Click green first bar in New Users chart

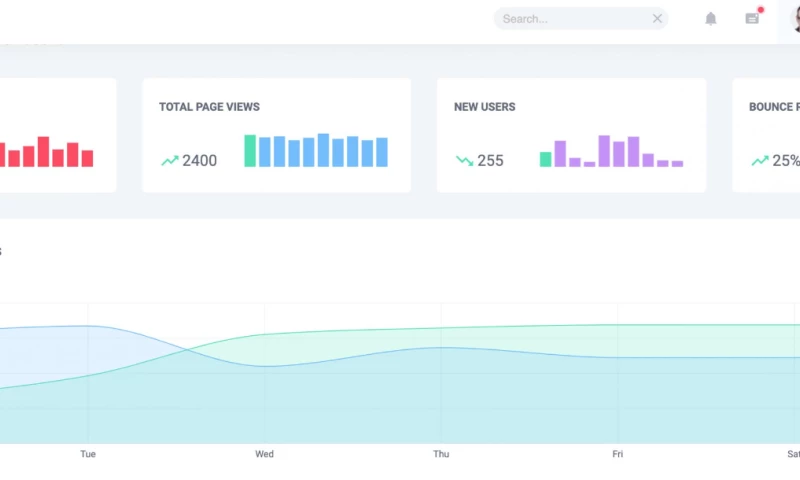pos(545,159)
